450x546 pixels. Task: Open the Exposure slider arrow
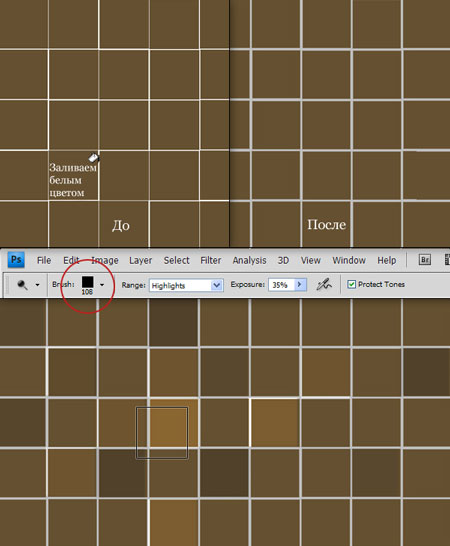(300, 284)
